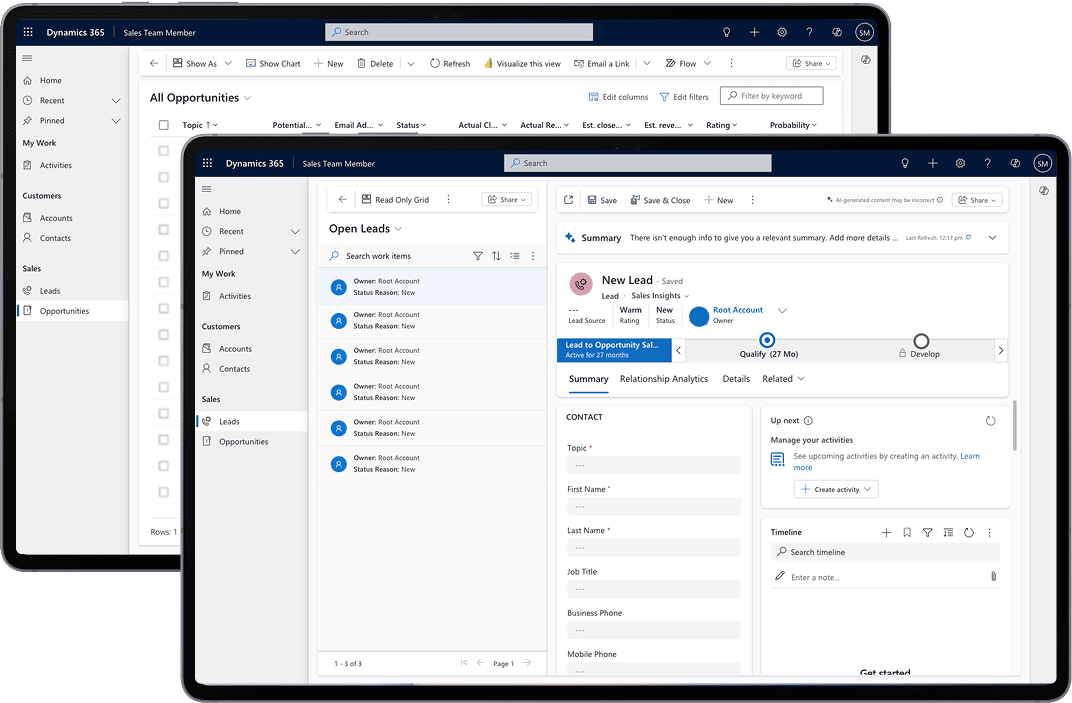Click the sort icon in the Open Leads panel
This screenshot has height=703, width=1072.
(x=496, y=255)
